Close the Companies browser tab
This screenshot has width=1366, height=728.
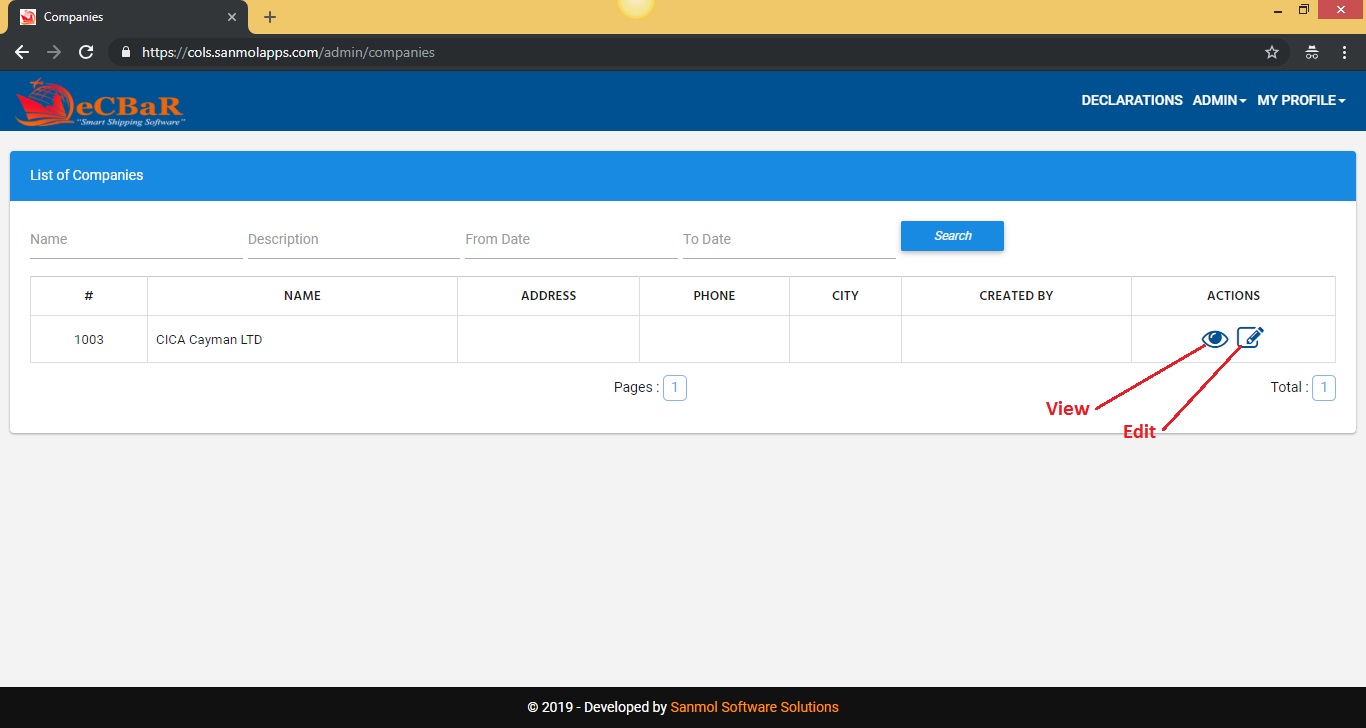pyautogui.click(x=232, y=17)
